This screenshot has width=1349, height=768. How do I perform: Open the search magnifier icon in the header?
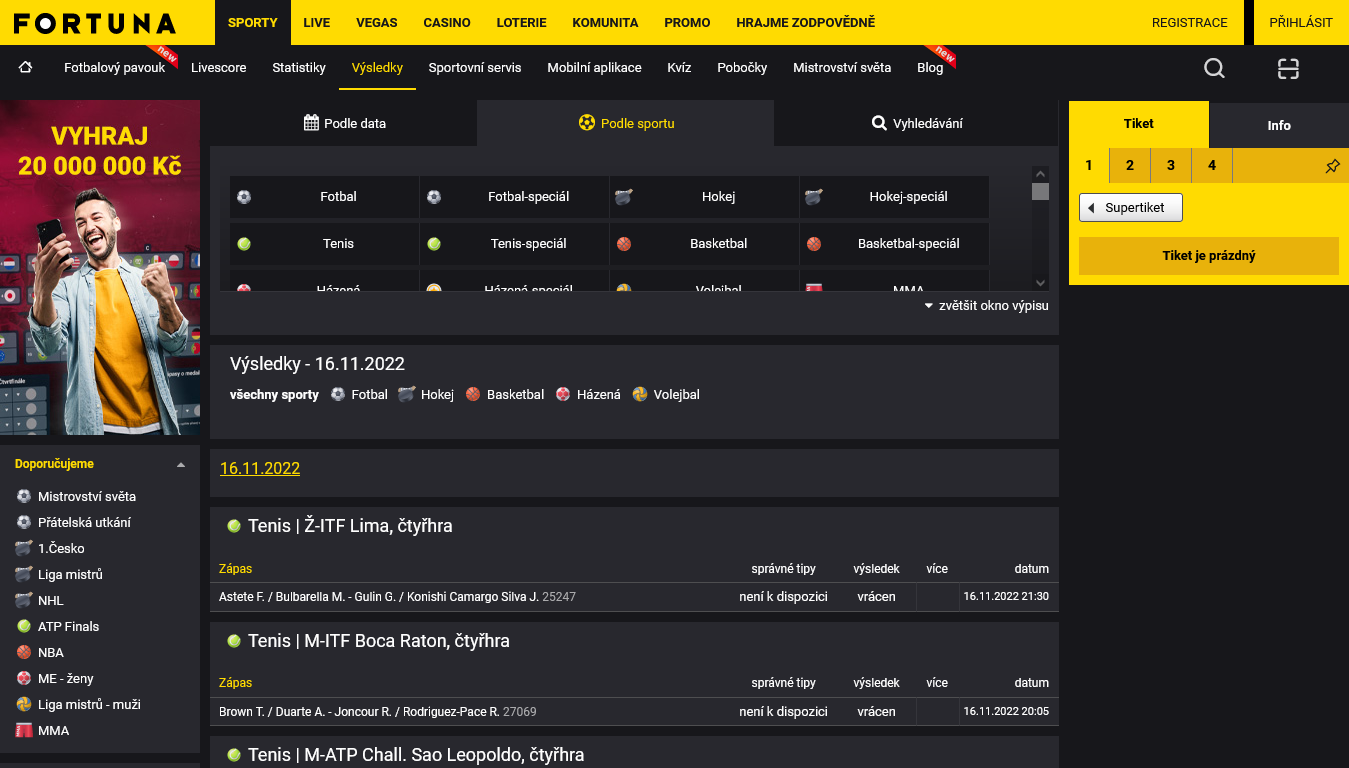(x=1214, y=68)
